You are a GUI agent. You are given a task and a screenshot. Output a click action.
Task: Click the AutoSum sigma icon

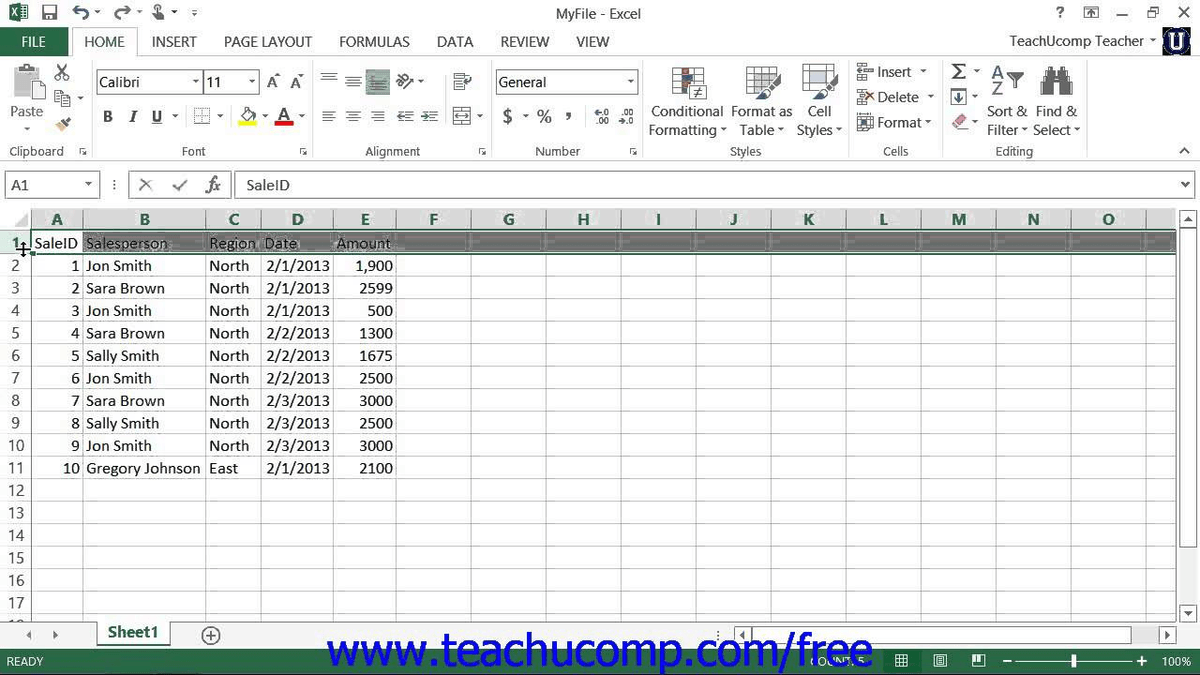[x=959, y=72]
